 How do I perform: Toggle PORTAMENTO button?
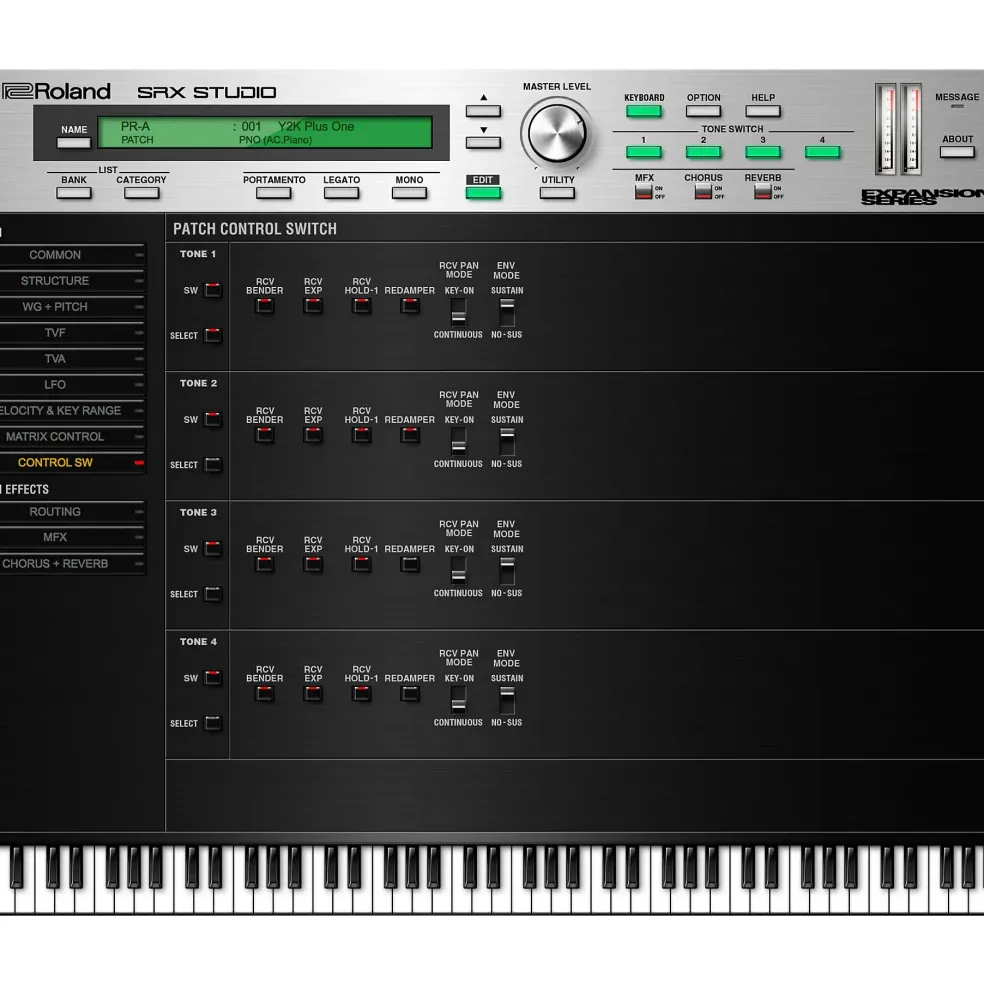[x=273, y=193]
